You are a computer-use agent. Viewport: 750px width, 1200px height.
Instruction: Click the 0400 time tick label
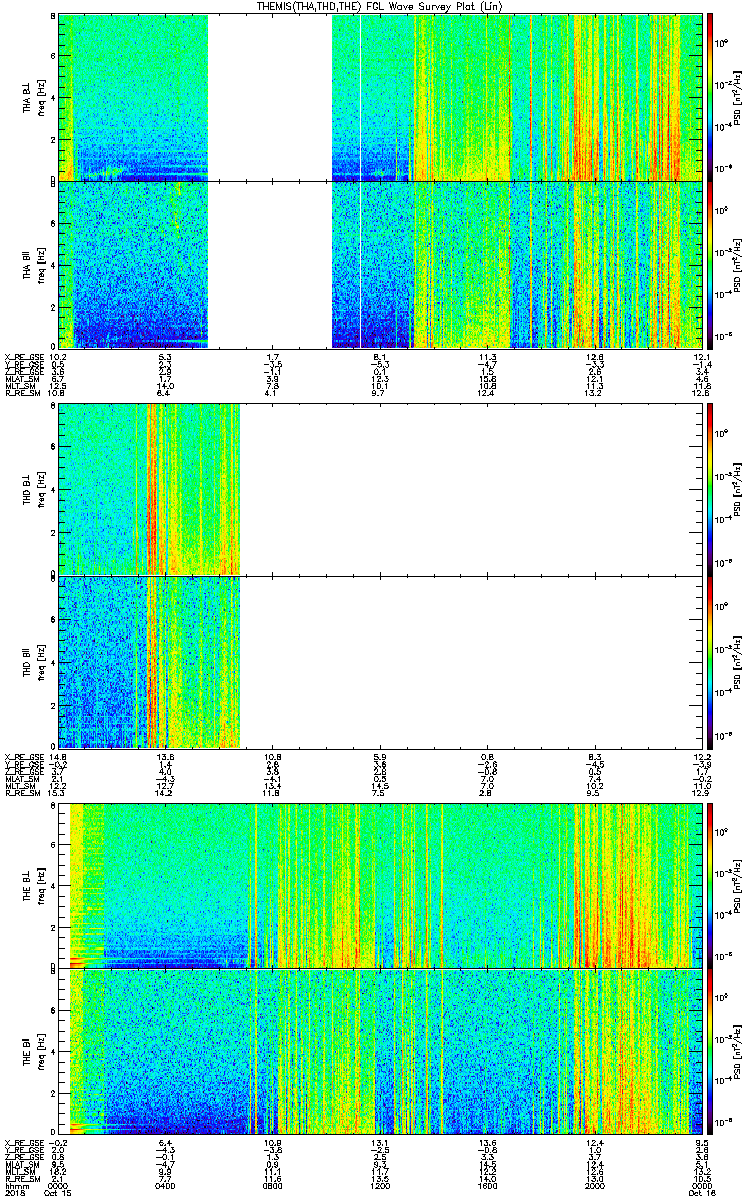click(x=165, y=1186)
